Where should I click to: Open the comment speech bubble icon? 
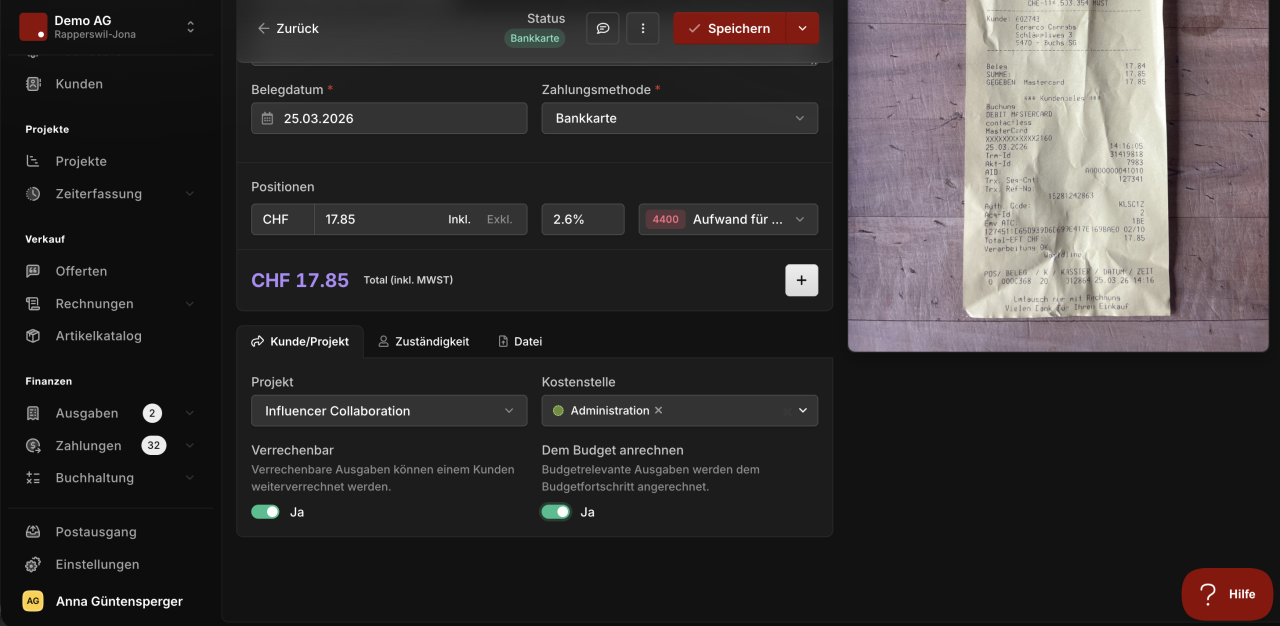tap(603, 28)
